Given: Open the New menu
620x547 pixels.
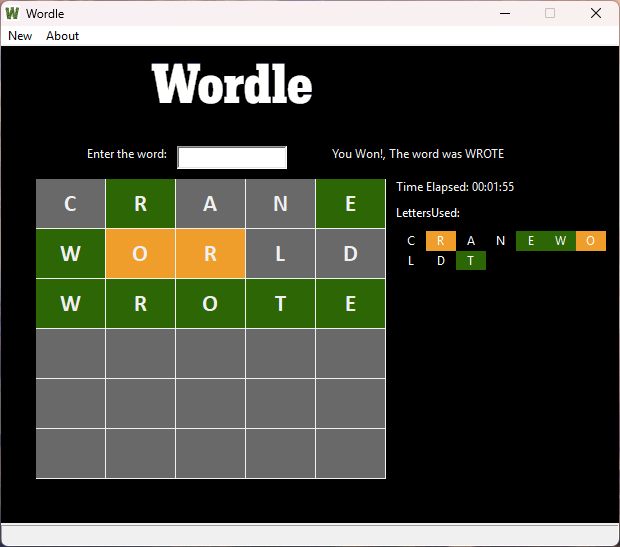Looking at the screenshot, I should pyautogui.click(x=20, y=36).
